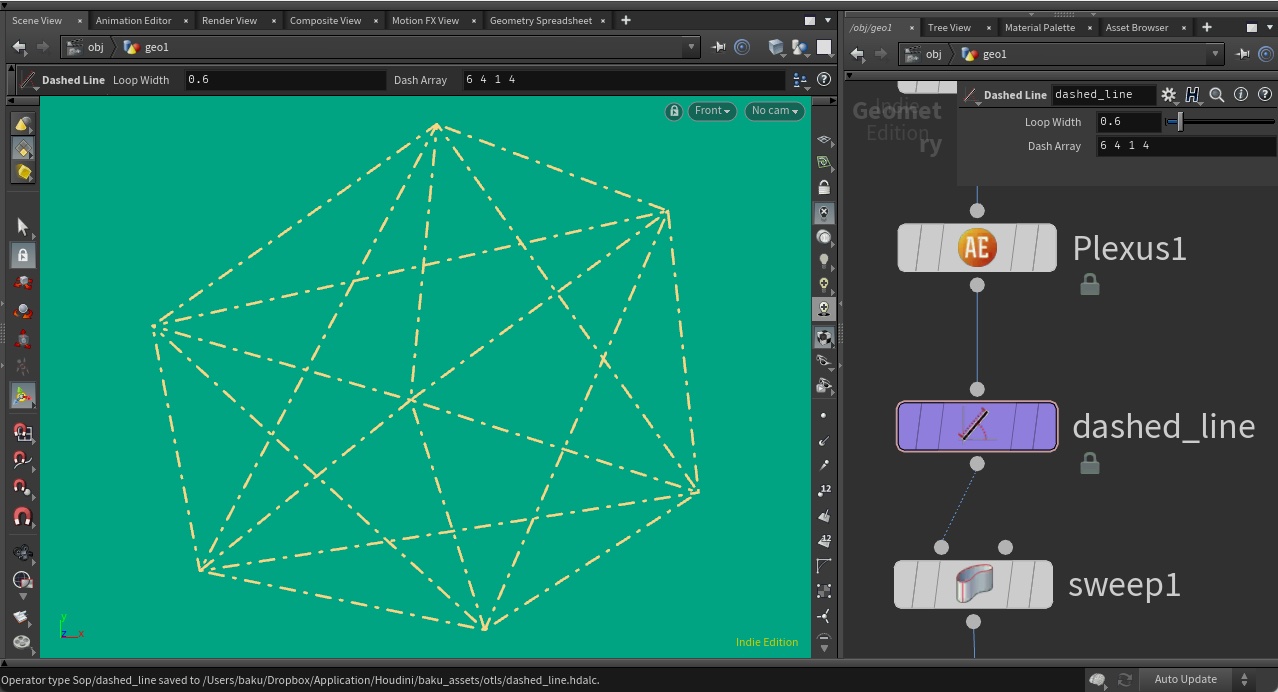Expand the Scene View path dropdown arrow

coord(691,47)
